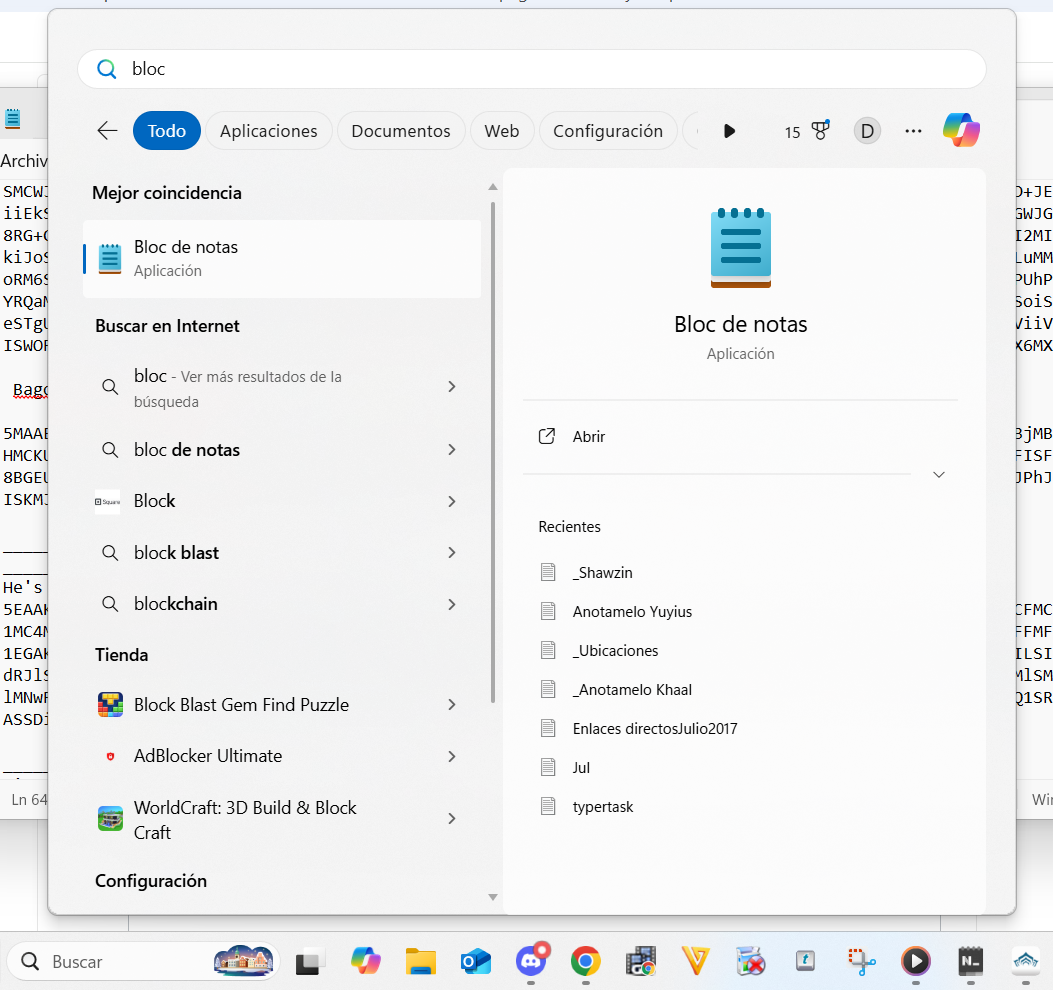1053x990 pixels.
Task: Click the results scrollbar down arrow
Action: pos(493,897)
